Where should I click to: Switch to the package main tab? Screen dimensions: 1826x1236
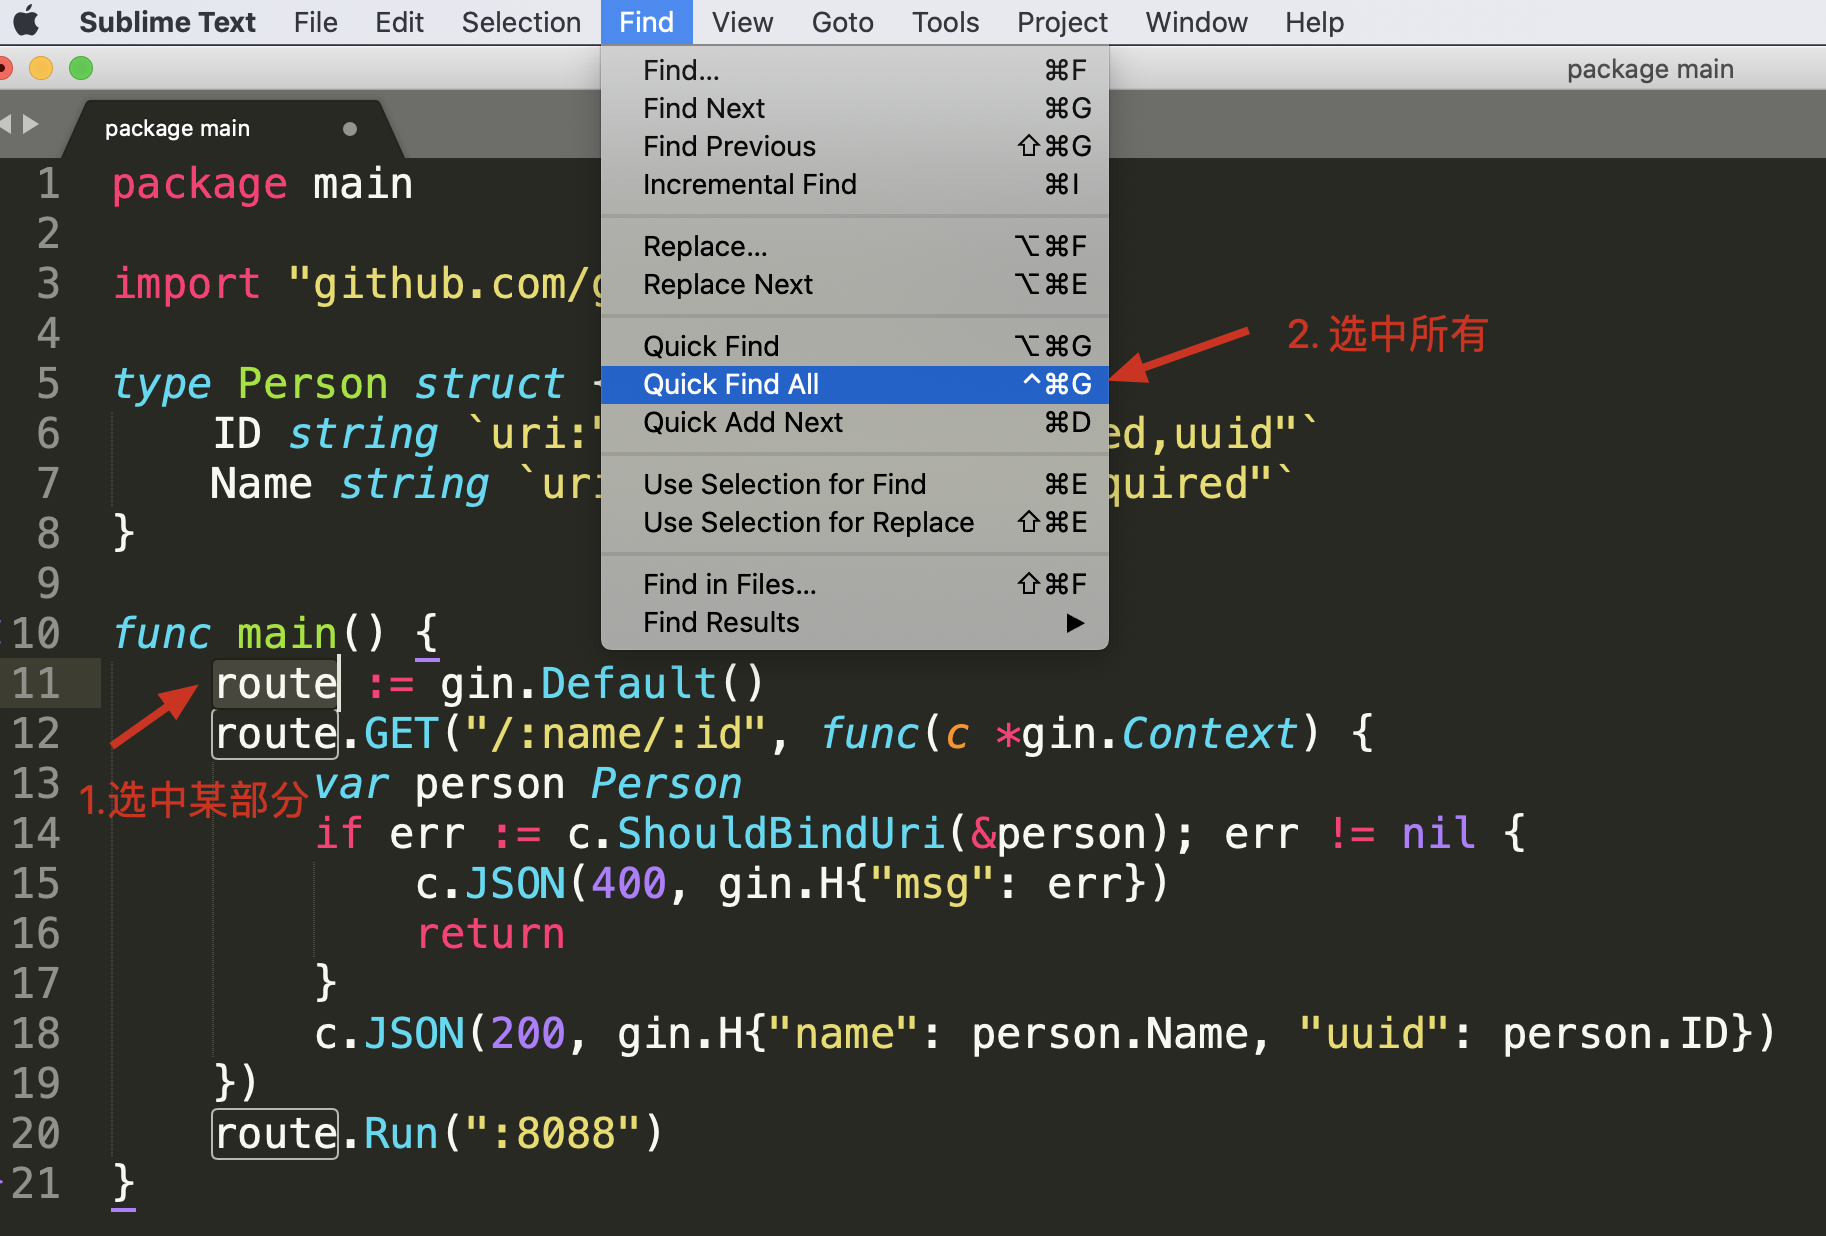(178, 129)
